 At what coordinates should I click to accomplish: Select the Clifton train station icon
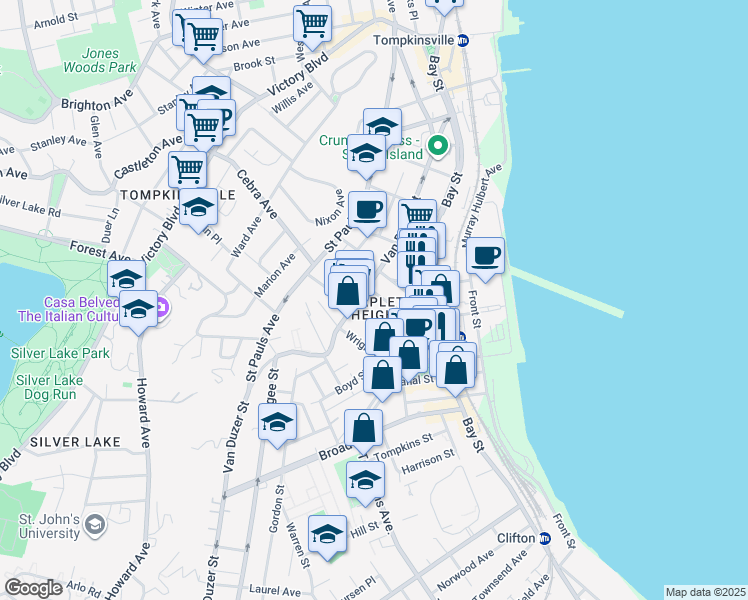(x=545, y=538)
